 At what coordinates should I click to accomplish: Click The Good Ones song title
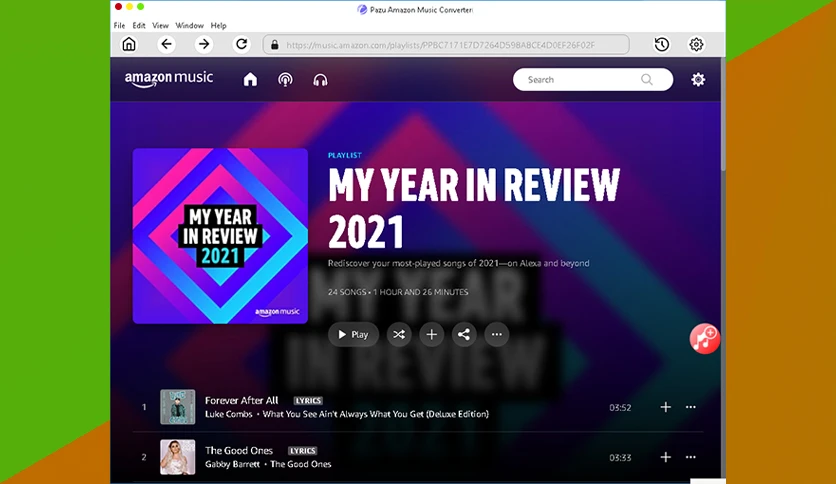[238, 450]
